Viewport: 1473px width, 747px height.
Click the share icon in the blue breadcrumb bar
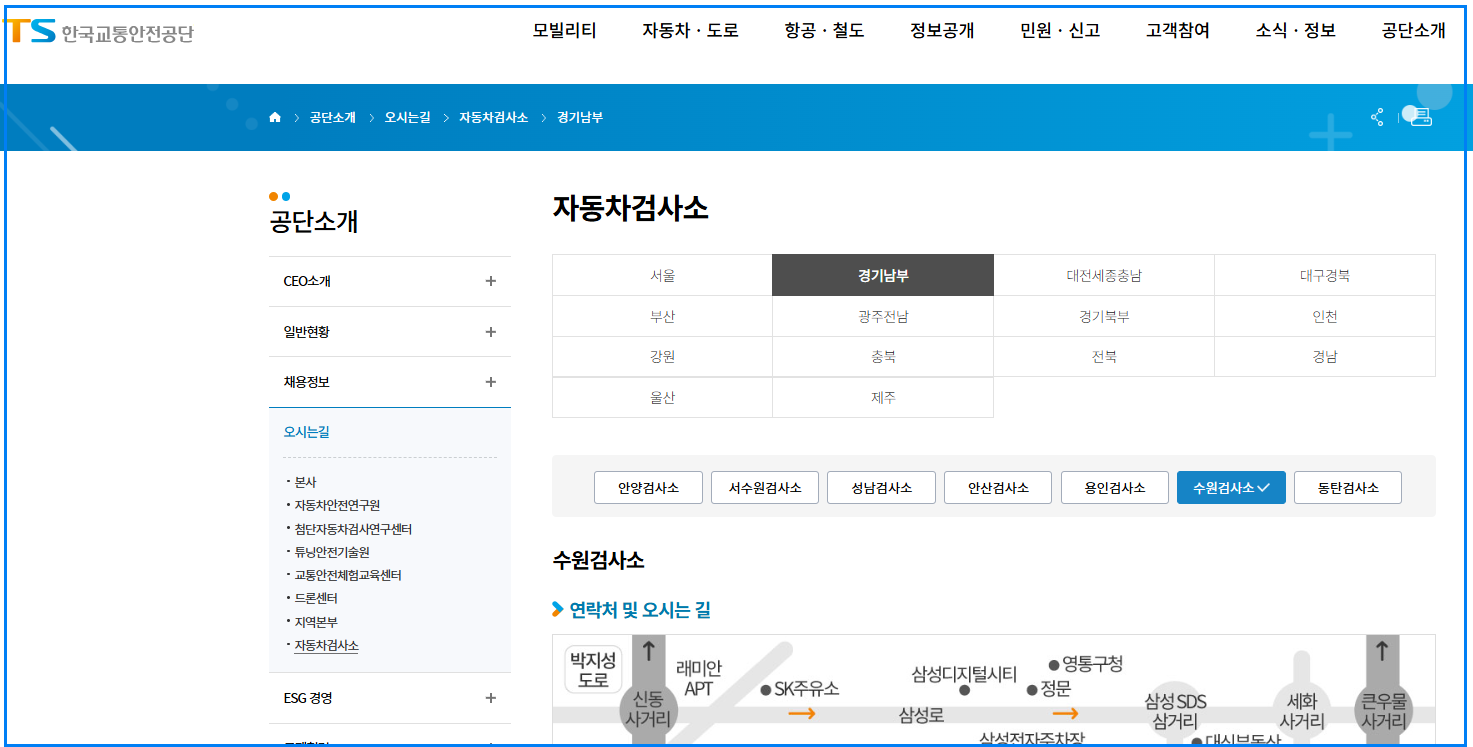point(1377,117)
